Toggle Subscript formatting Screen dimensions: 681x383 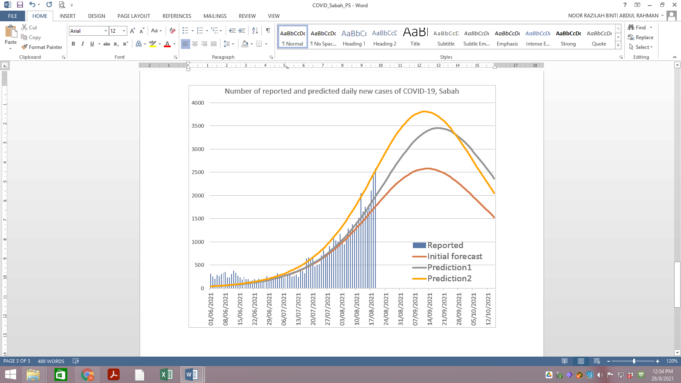[116, 44]
